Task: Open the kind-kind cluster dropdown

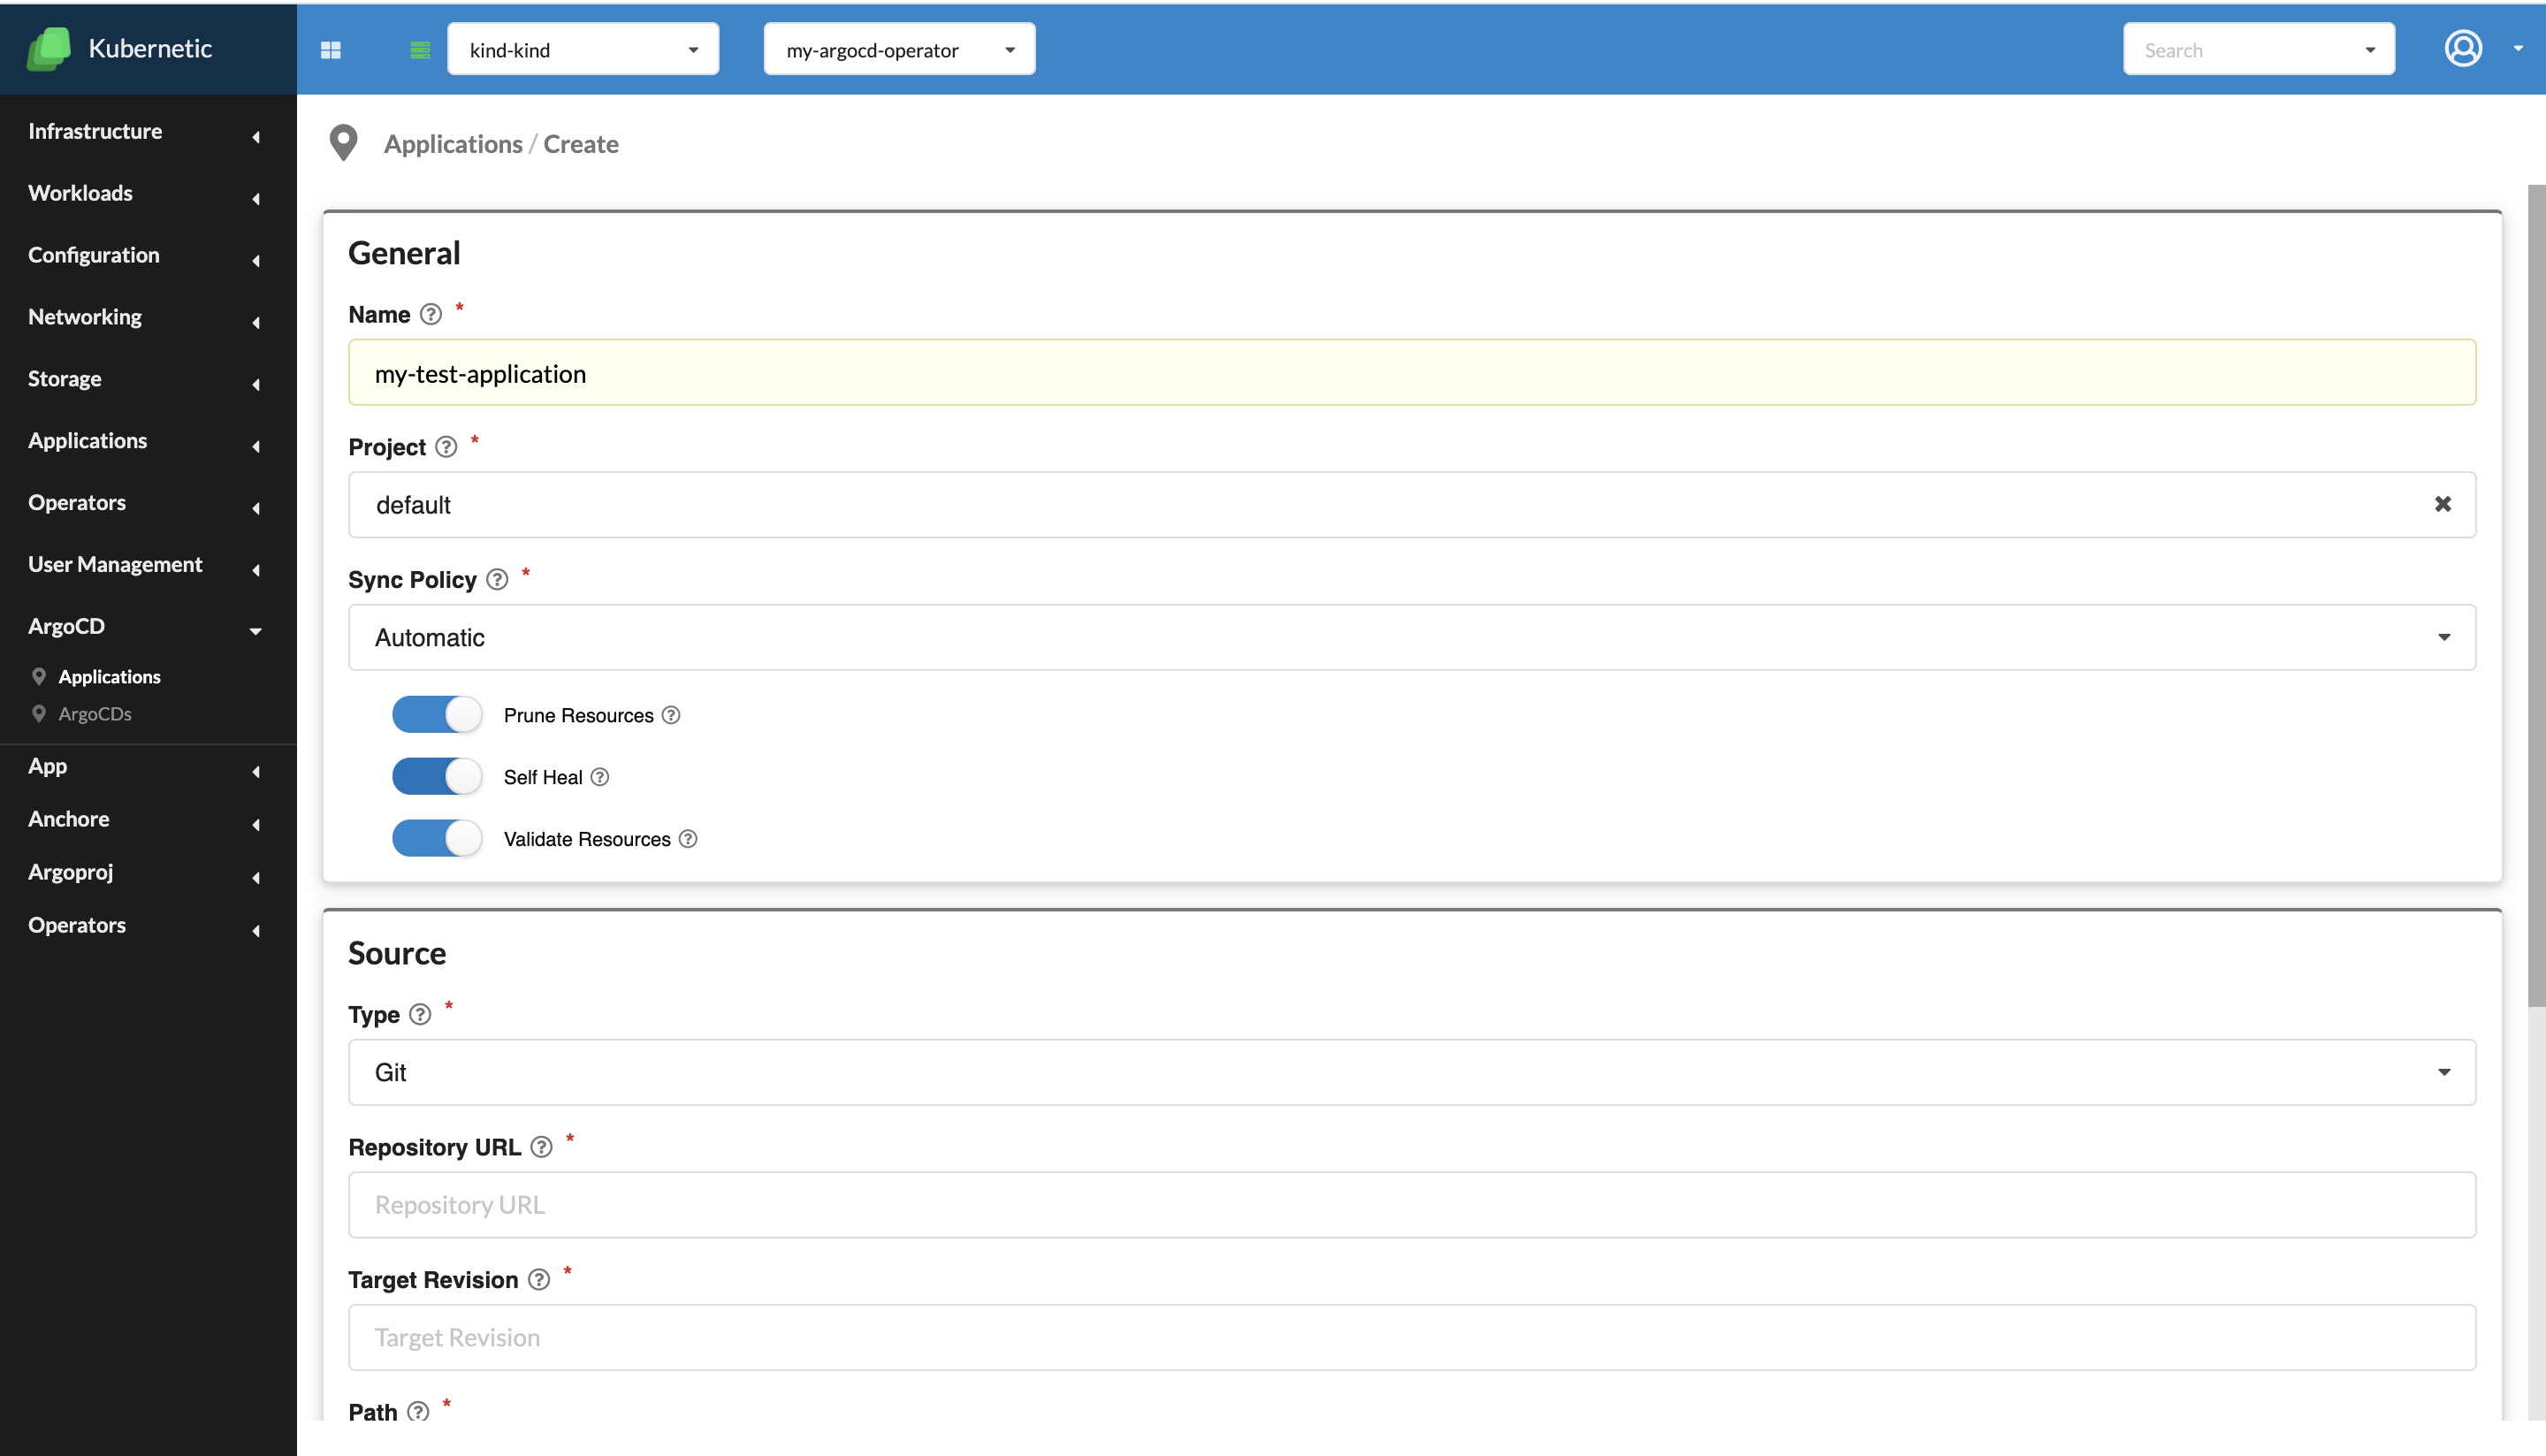Action: tap(583, 49)
